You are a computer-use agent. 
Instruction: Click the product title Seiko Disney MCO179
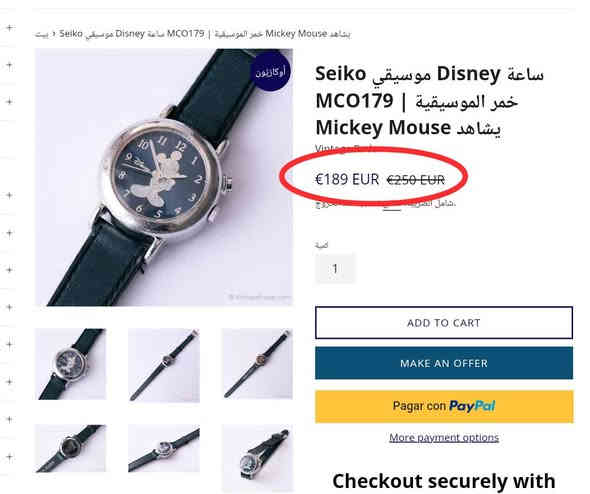click(x=429, y=100)
